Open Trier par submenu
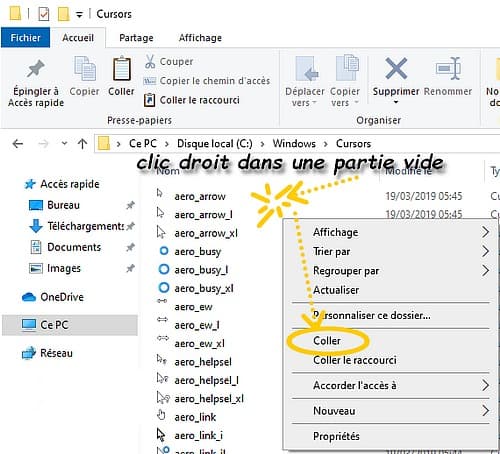 (x=391, y=251)
